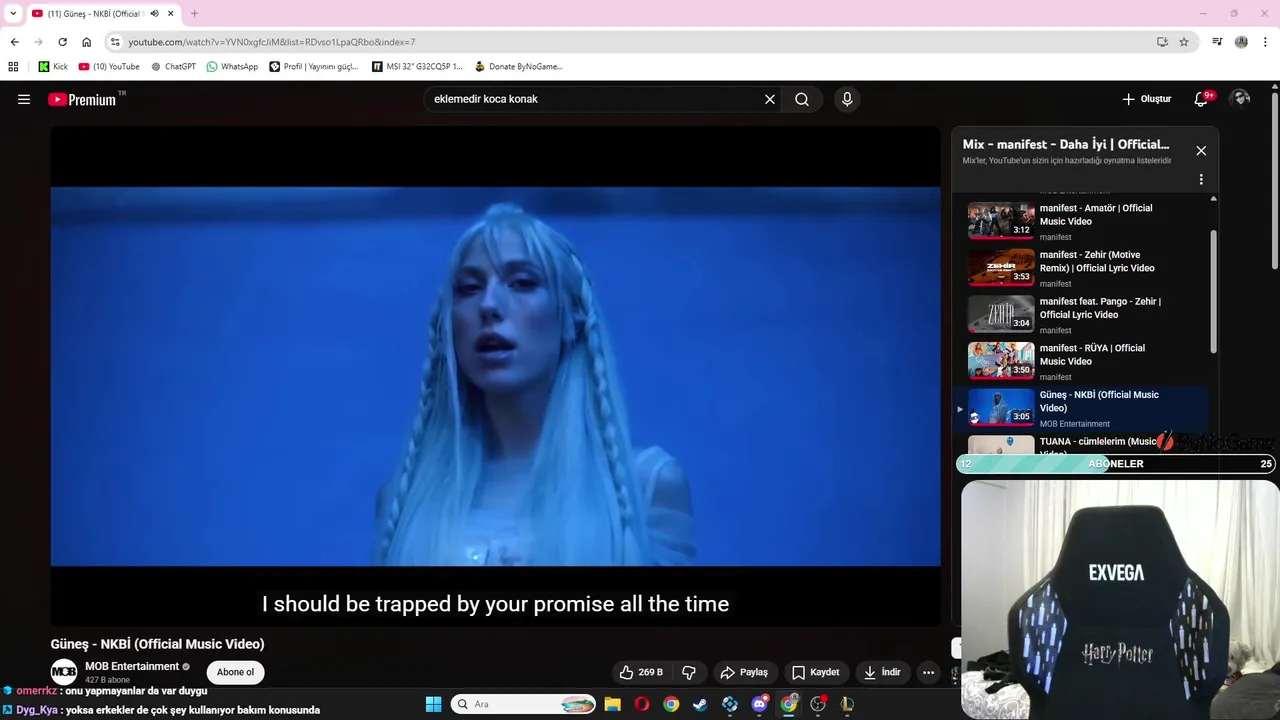Viewport: 1280px width, 720px height.
Task: Open the browser home page
Action: pyautogui.click(x=86, y=42)
